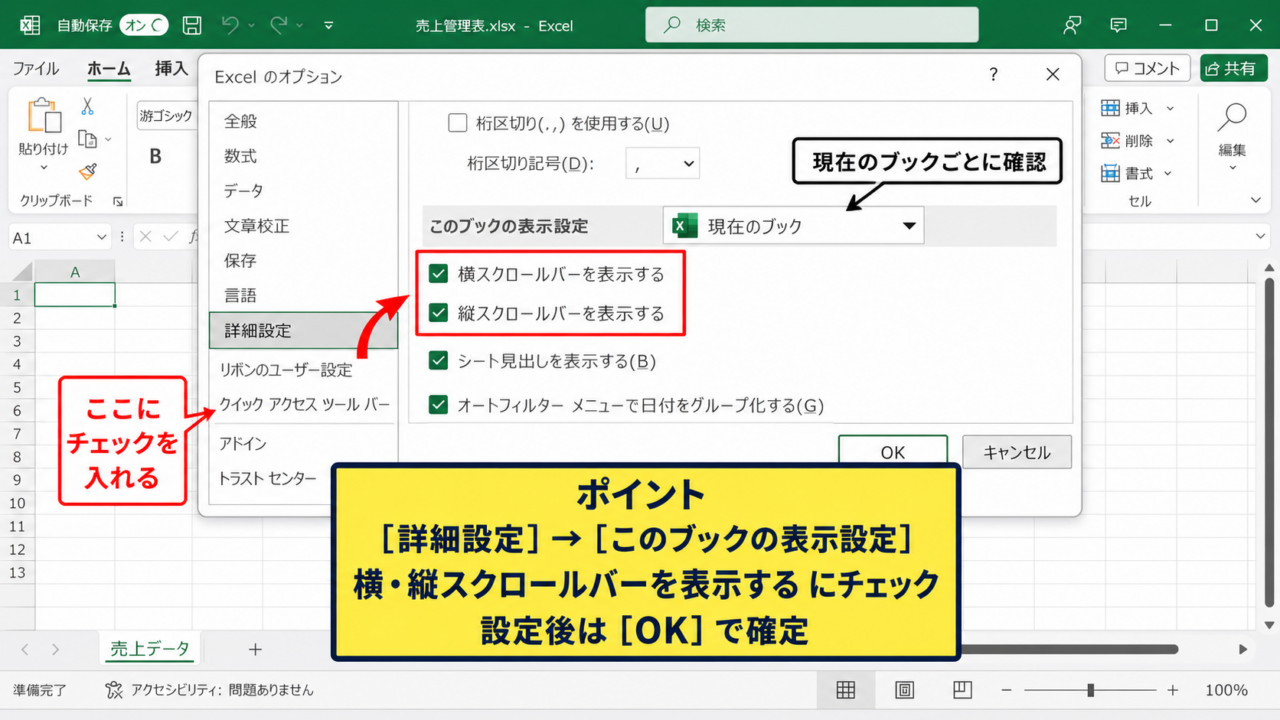The width and height of the screenshot is (1280, 720).
Task: Click into the 検索 search box
Action: (812, 25)
